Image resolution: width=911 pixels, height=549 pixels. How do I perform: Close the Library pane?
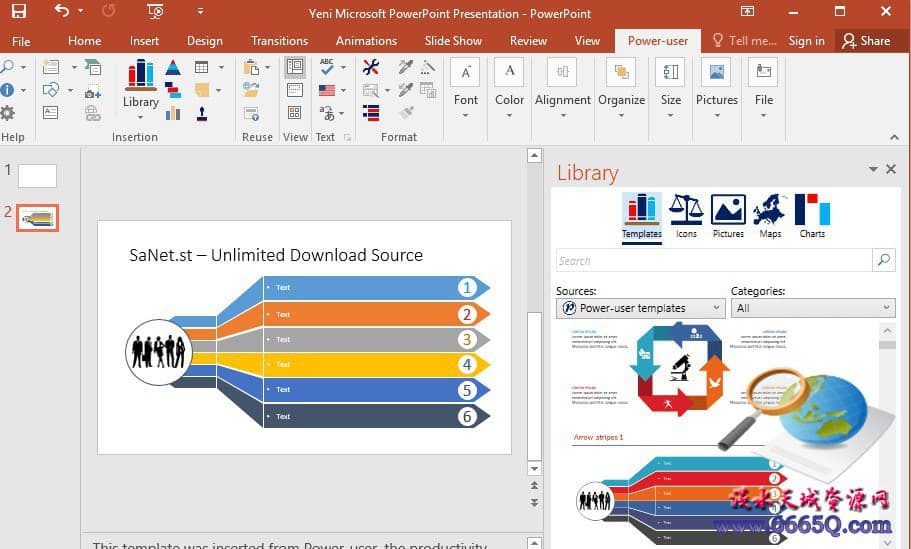tap(891, 169)
